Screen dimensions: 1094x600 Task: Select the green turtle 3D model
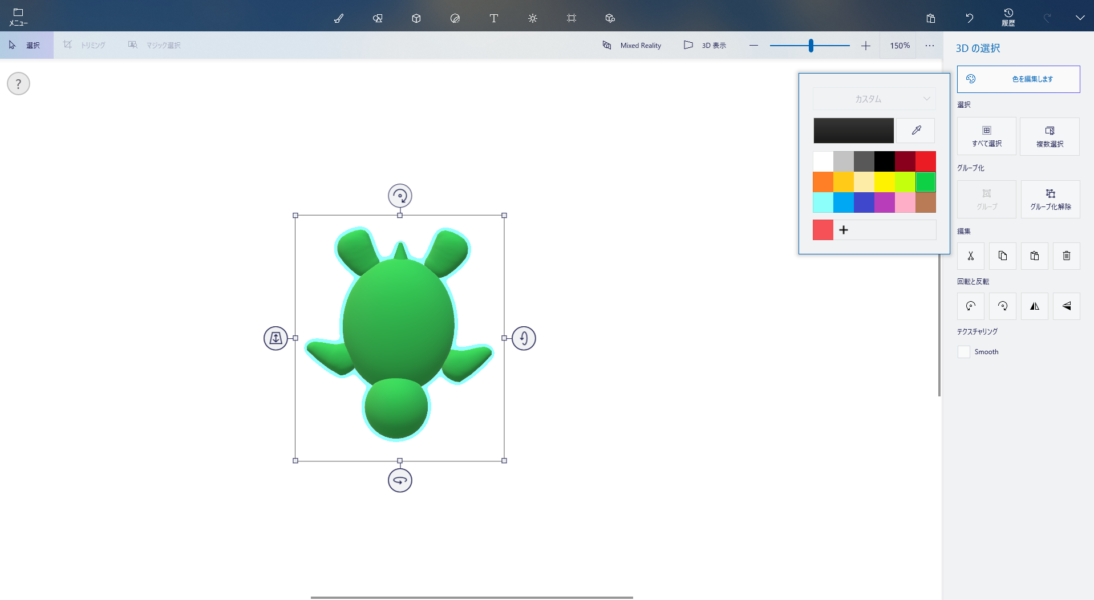click(x=399, y=333)
